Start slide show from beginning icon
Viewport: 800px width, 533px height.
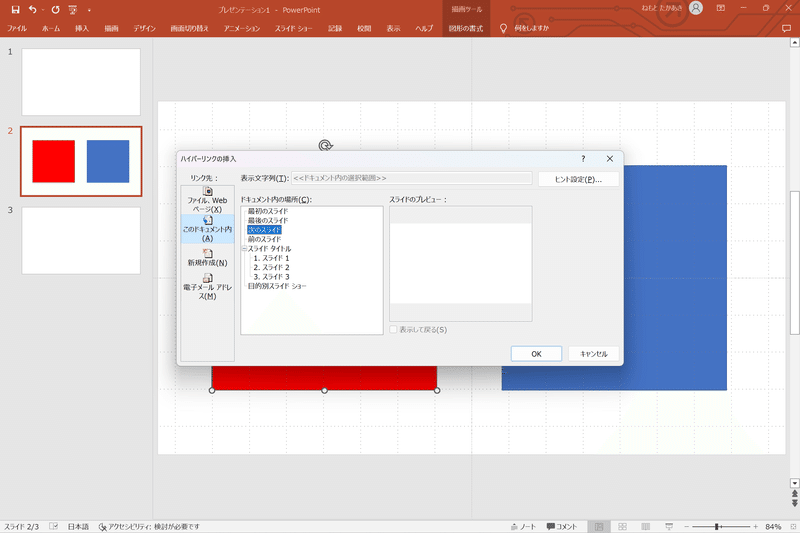tap(72, 10)
